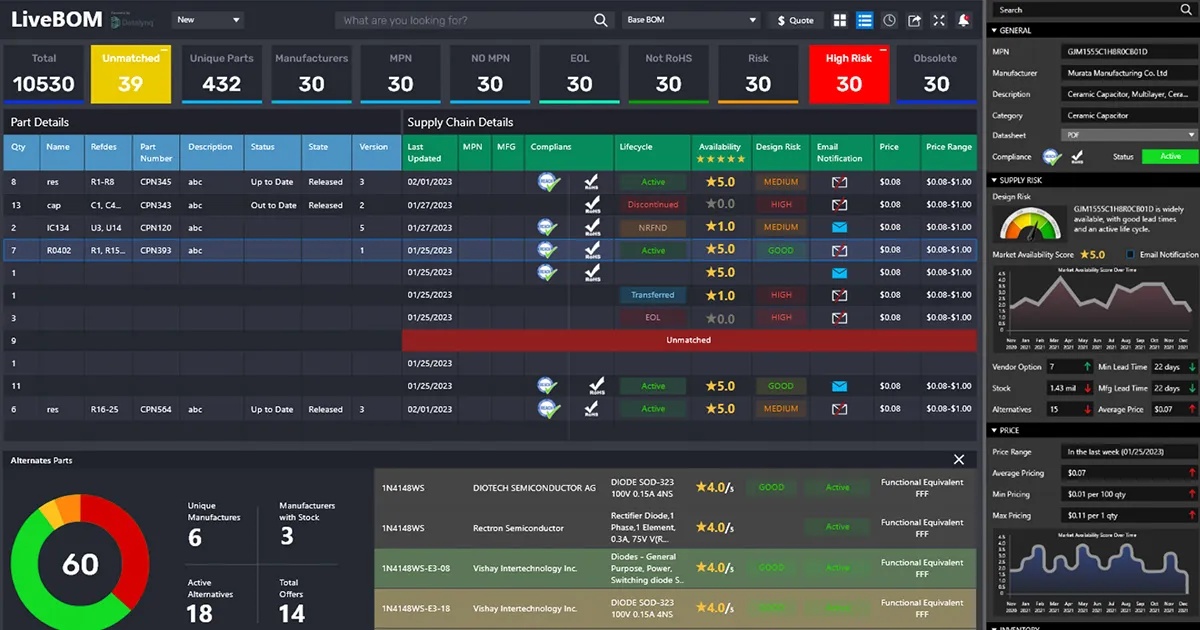Viewport: 1200px width, 630px height.
Task: Open the New dropdown
Action: pos(207,20)
